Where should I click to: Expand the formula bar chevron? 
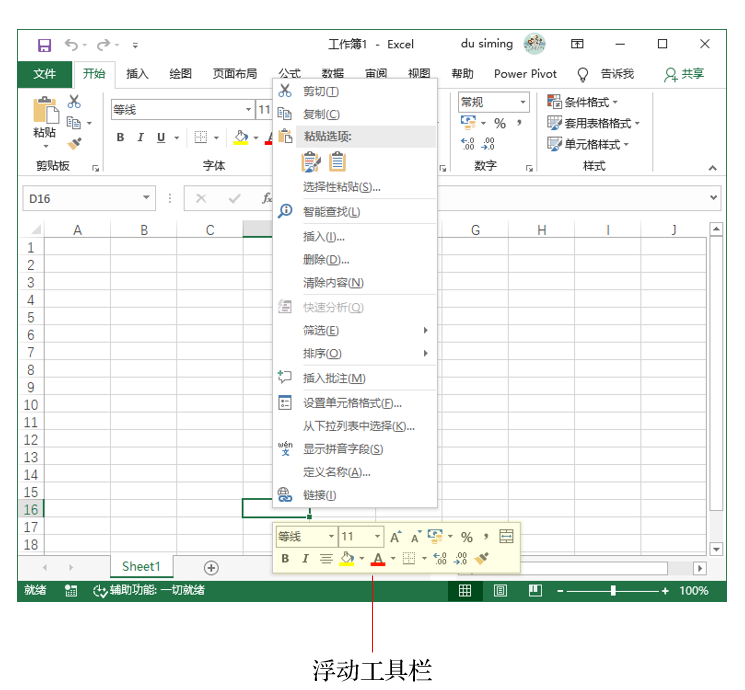pos(713,198)
